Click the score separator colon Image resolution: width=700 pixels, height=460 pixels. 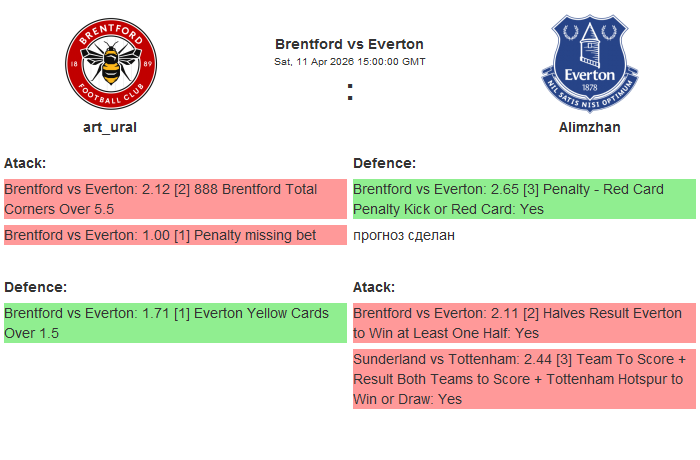(x=350, y=92)
